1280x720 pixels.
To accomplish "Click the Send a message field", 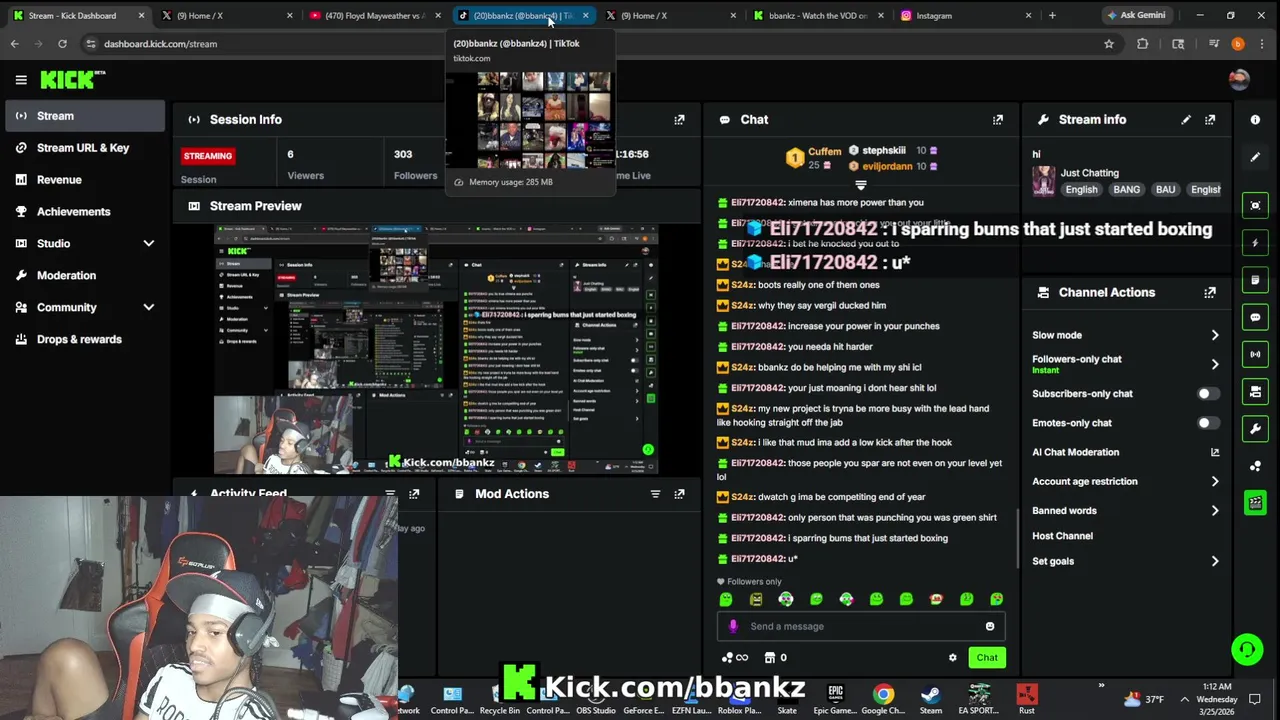I will [861, 626].
